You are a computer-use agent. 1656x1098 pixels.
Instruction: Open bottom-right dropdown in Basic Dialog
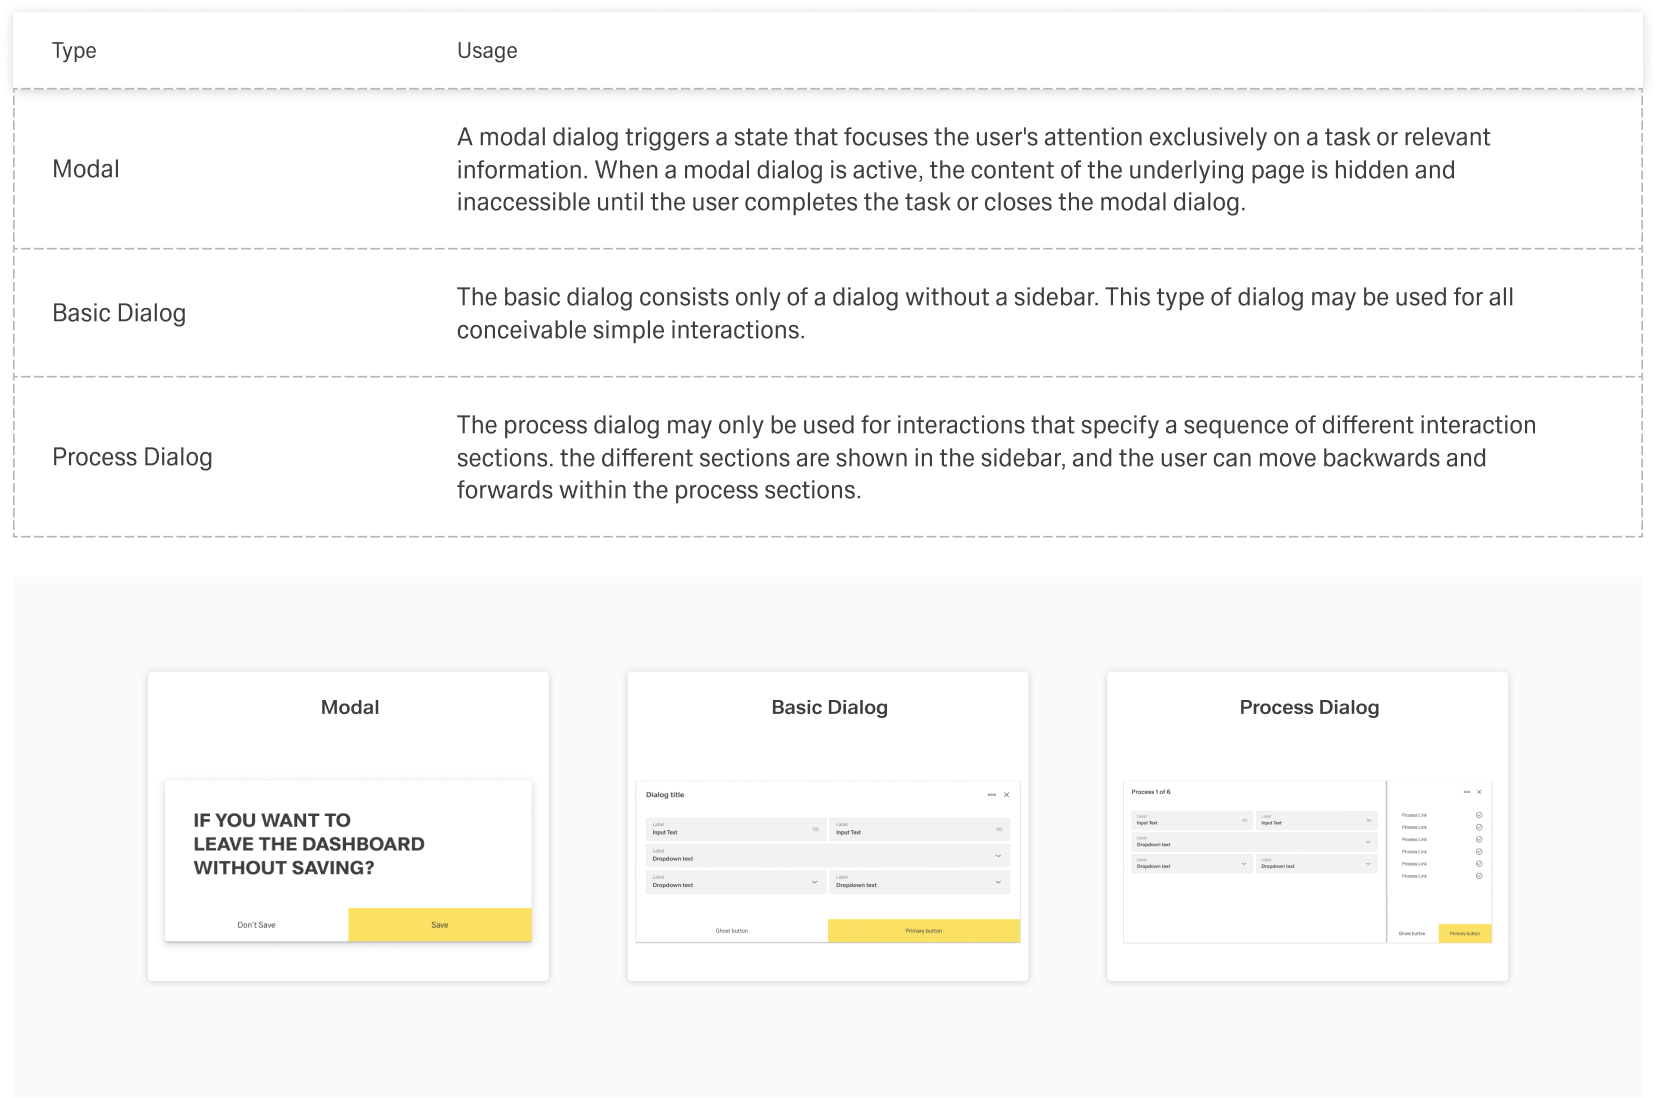[x=998, y=882]
